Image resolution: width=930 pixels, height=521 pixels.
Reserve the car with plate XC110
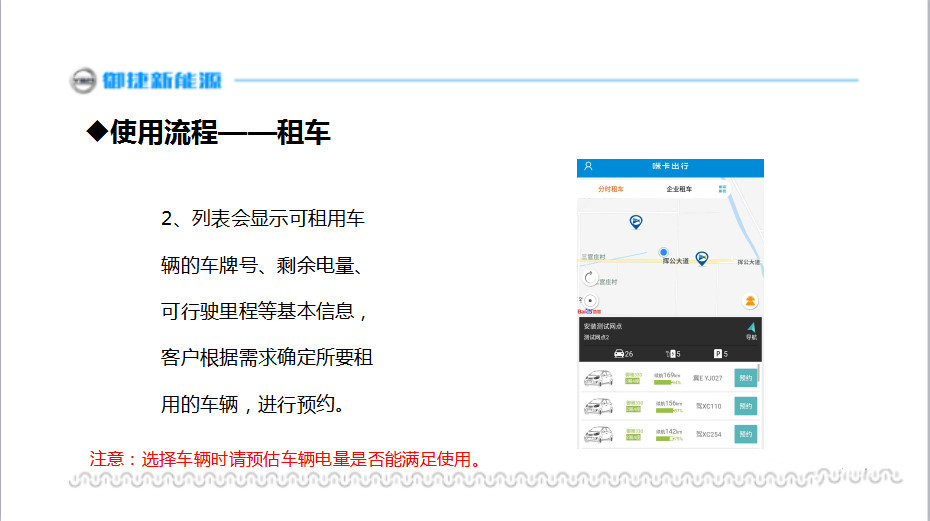pyautogui.click(x=746, y=406)
